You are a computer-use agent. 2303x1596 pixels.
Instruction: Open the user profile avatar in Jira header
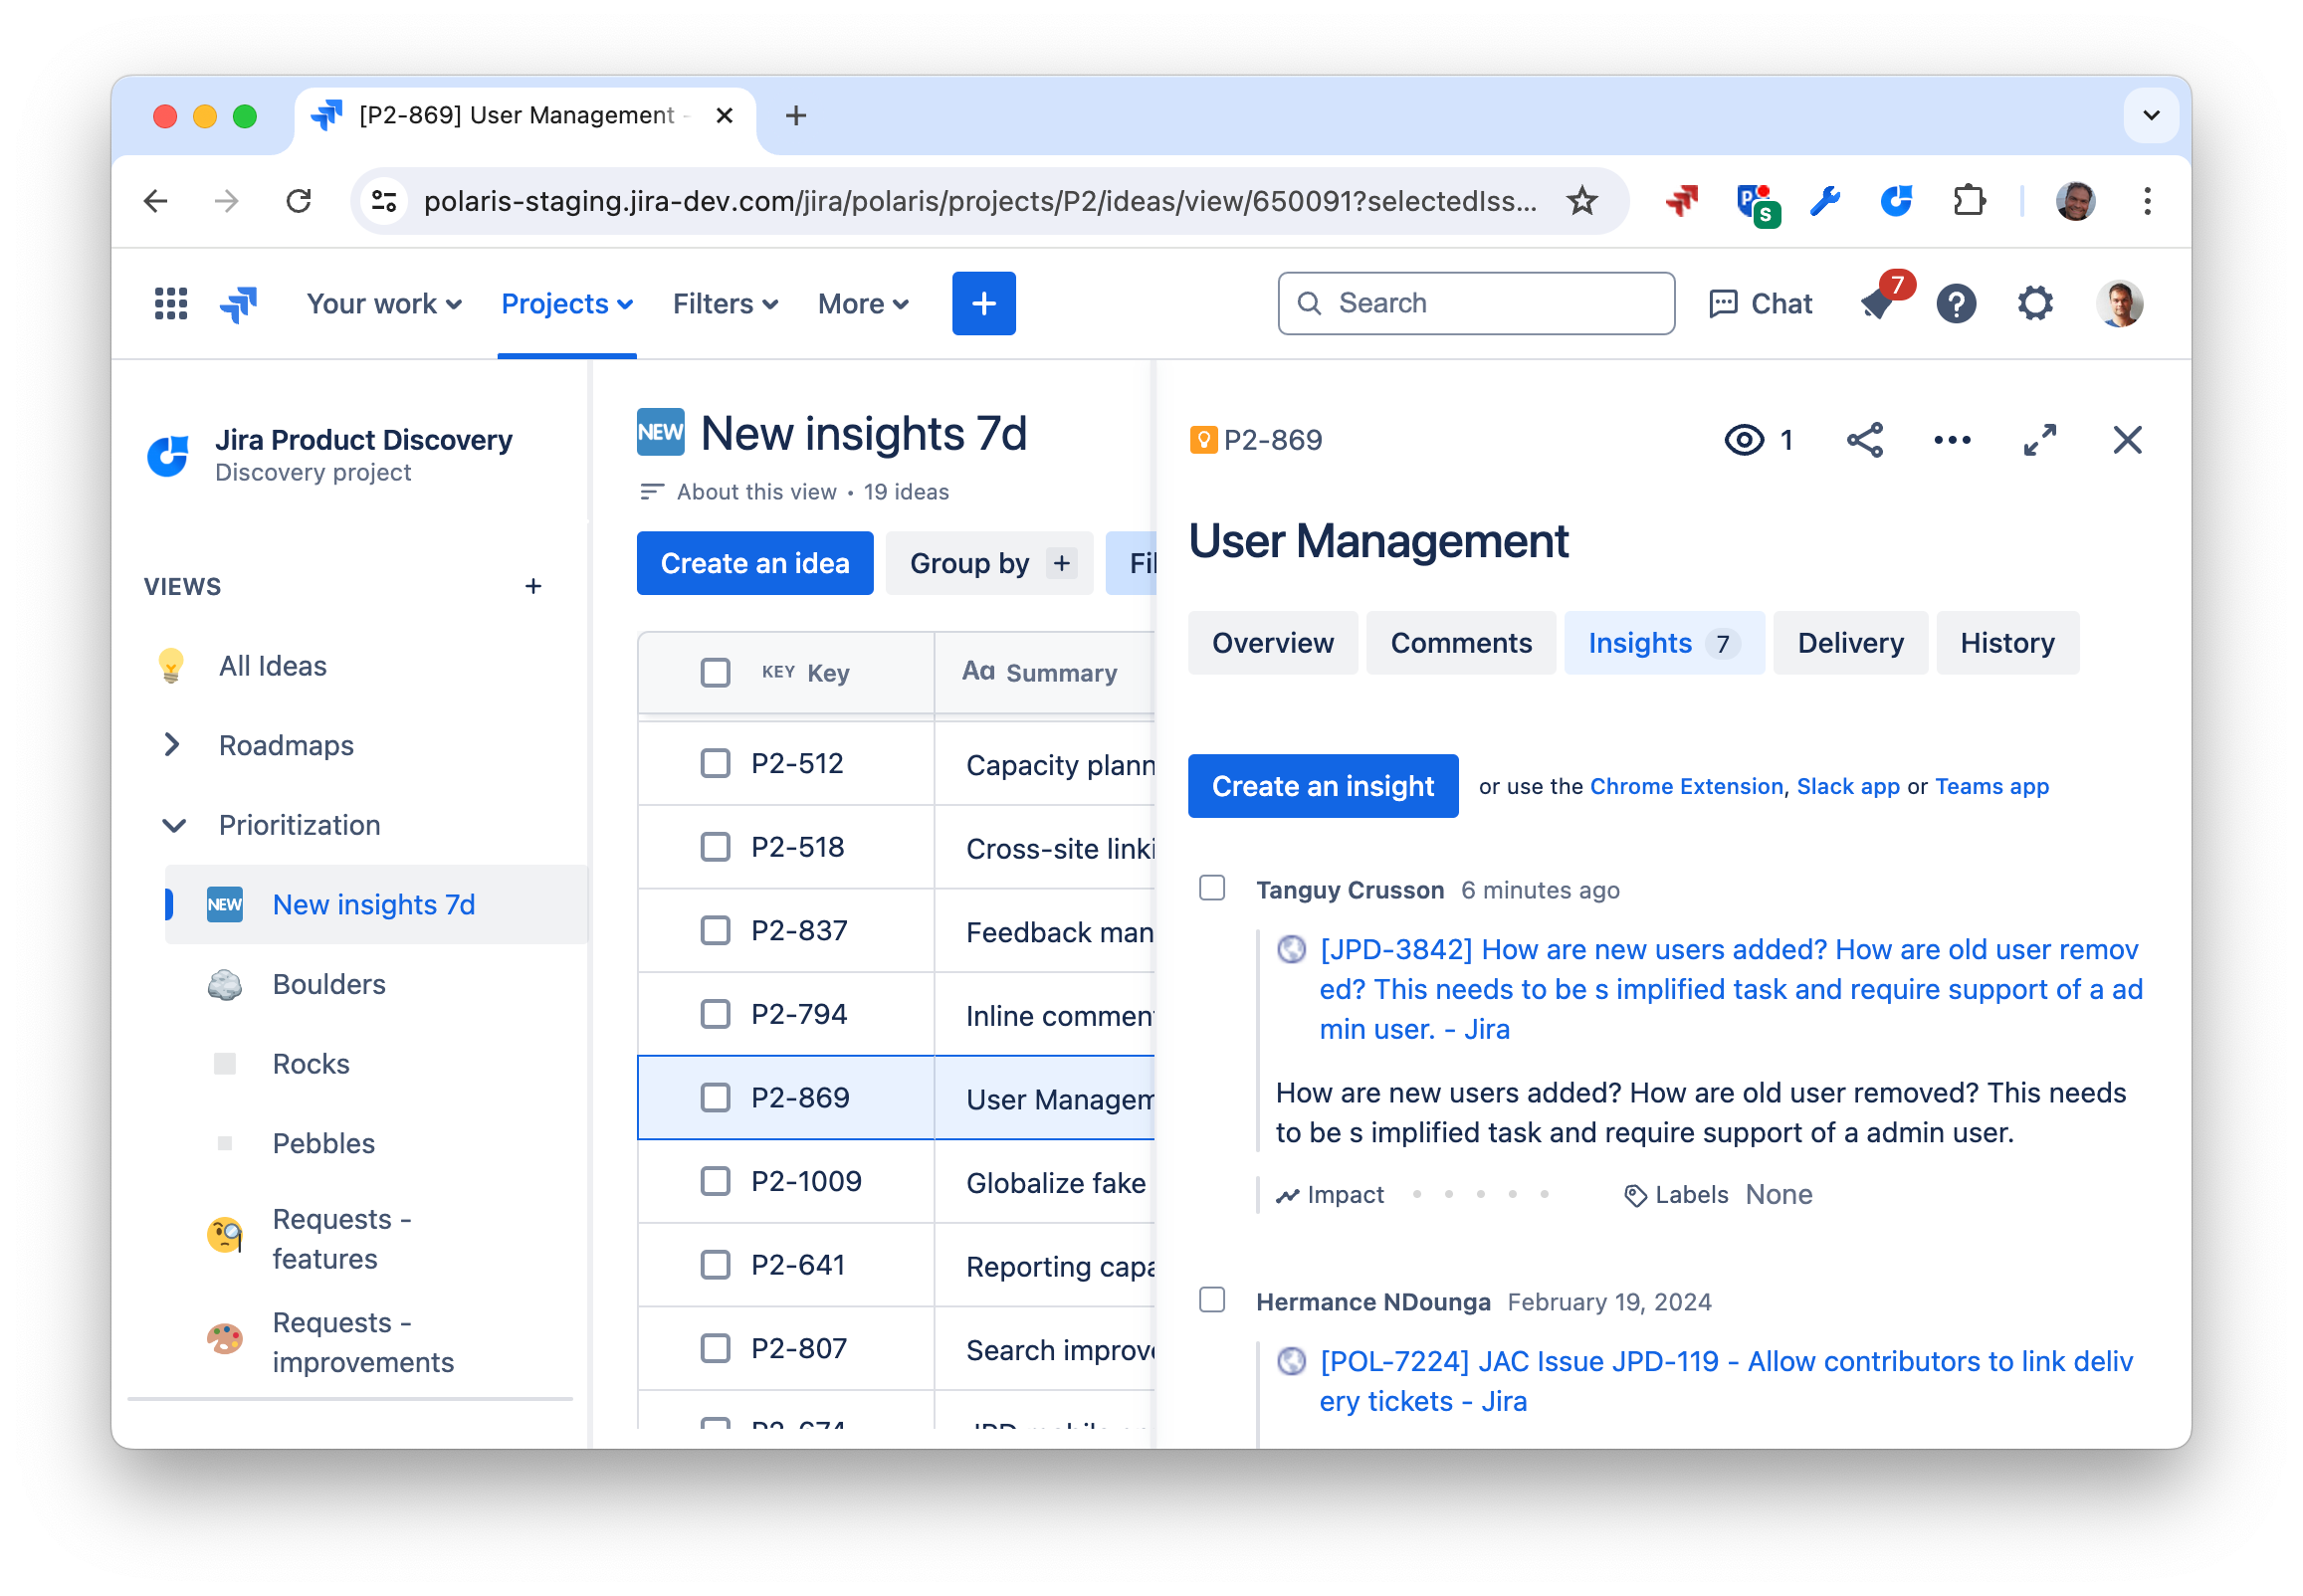pyautogui.click(x=2119, y=303)
